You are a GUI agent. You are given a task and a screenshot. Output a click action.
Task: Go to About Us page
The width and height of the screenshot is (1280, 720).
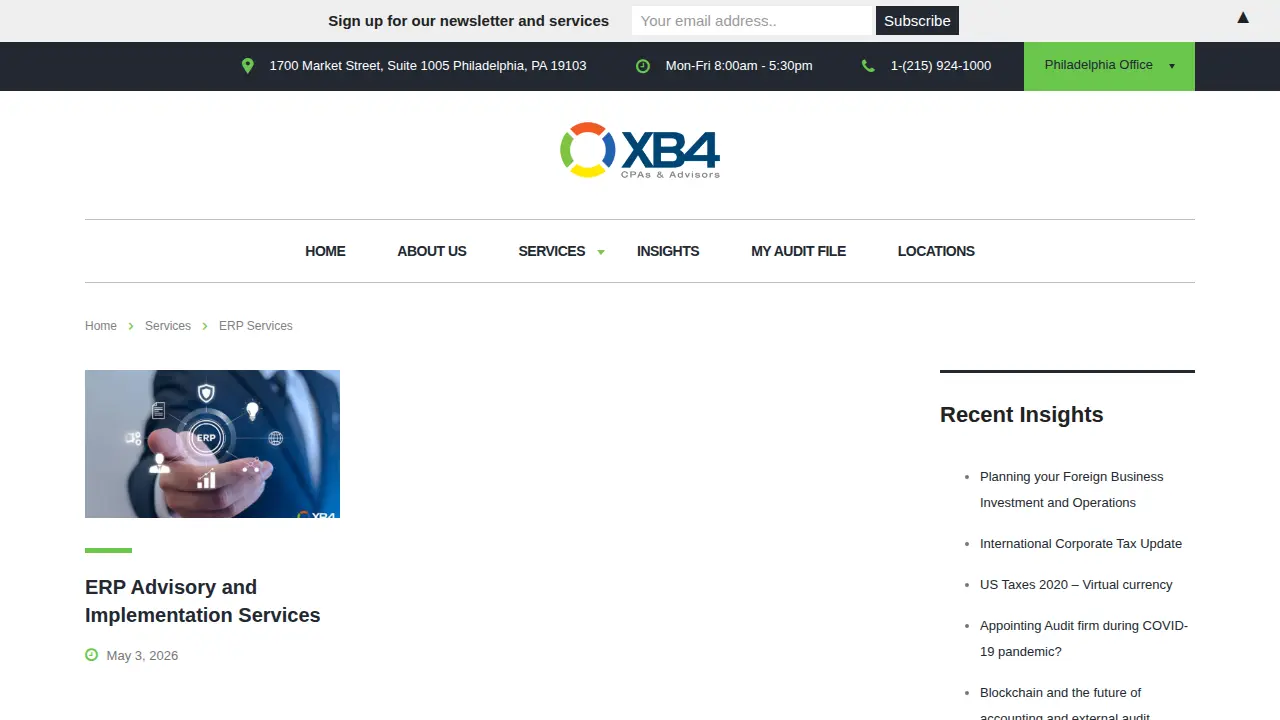coord(432,251)
